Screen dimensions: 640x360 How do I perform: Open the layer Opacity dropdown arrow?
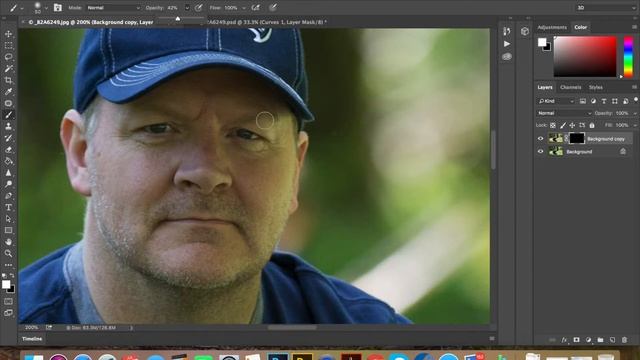pos(635,113)
